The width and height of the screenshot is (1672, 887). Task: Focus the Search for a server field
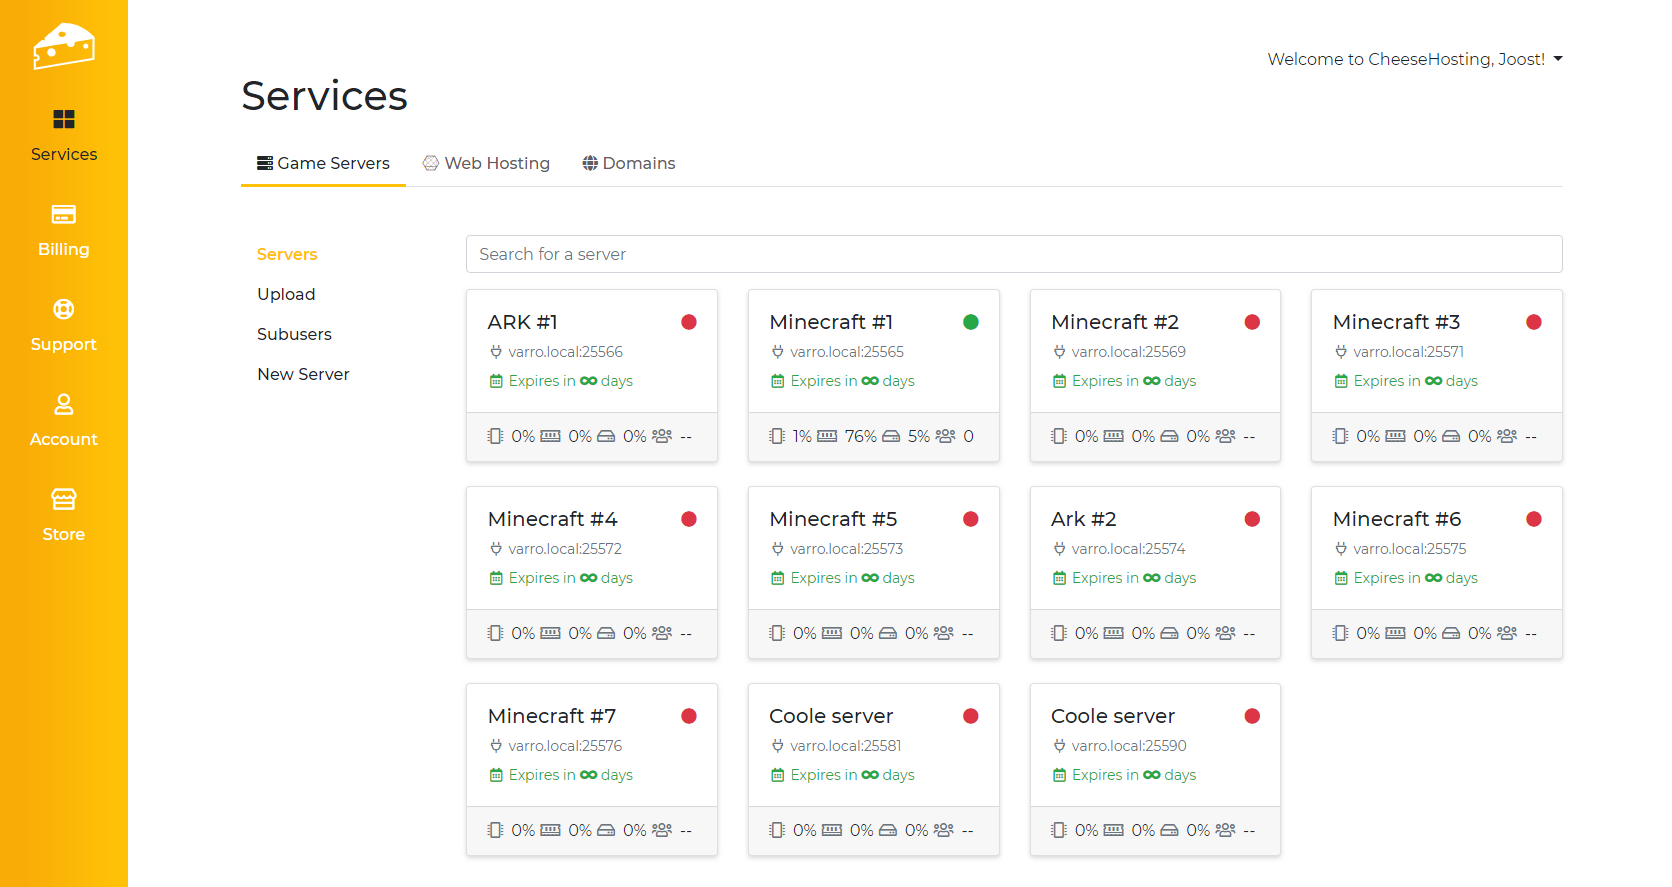1013,254
